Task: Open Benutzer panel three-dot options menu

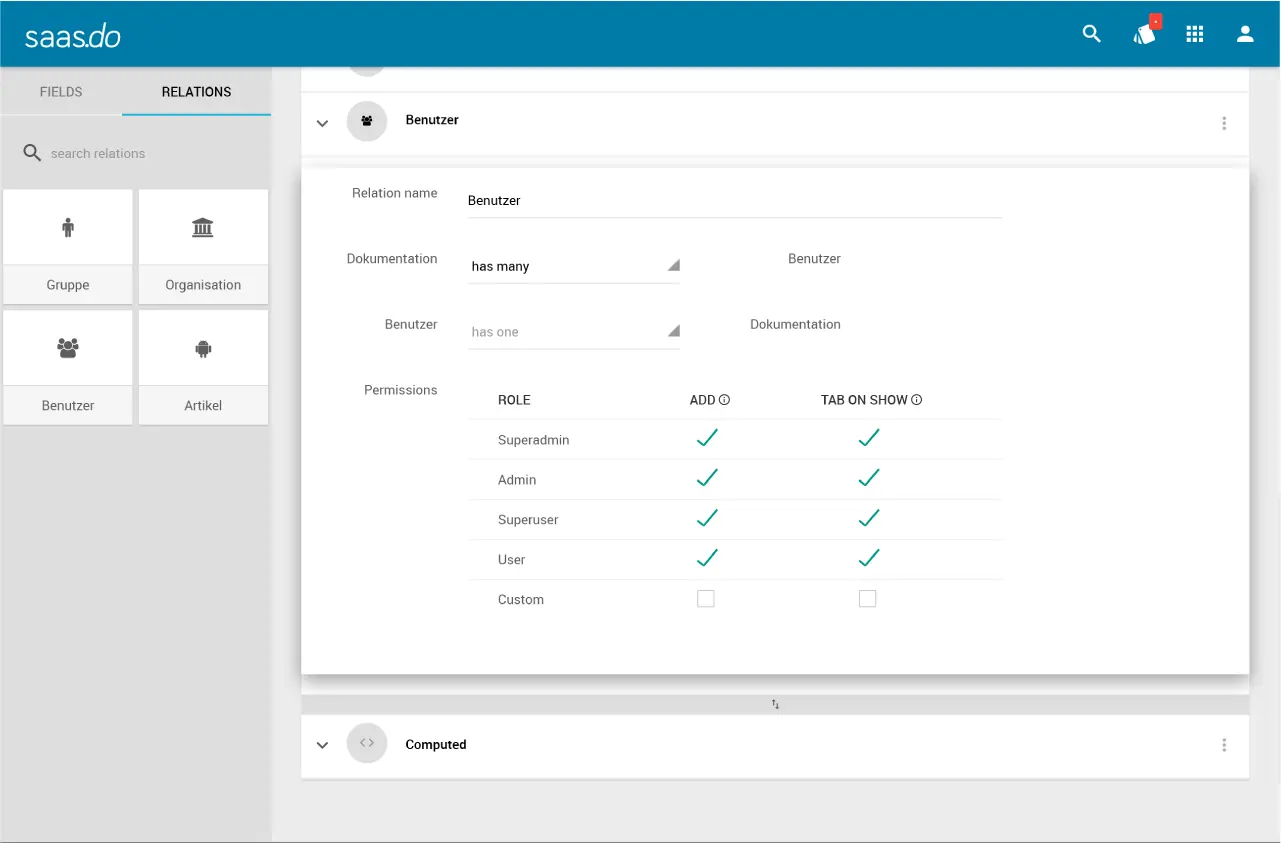Action: click(x=1224, y=123)
